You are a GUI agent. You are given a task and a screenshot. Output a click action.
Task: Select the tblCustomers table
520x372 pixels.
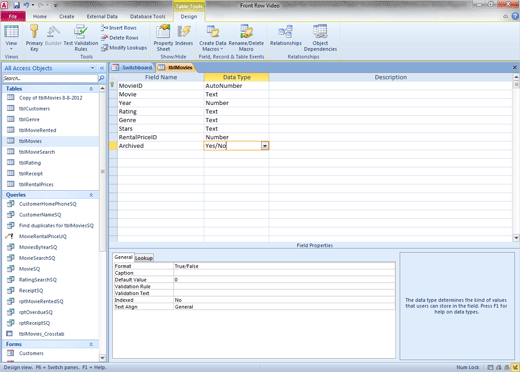[34, 109]
